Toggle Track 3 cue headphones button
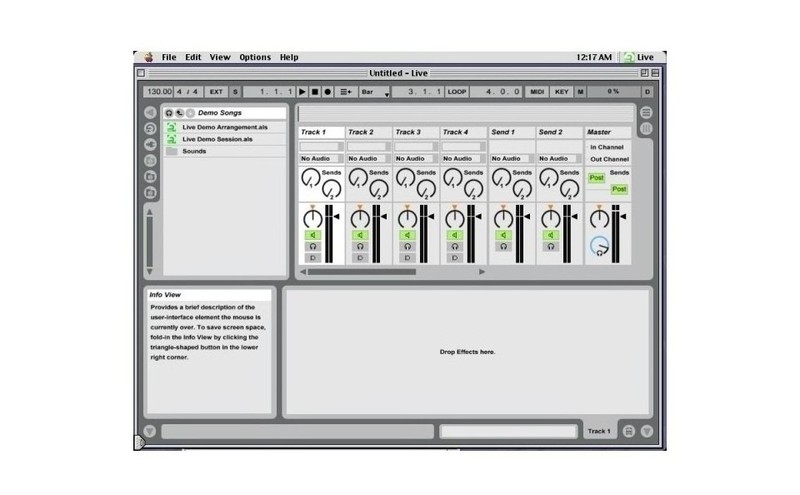 [x=407, y=246]
